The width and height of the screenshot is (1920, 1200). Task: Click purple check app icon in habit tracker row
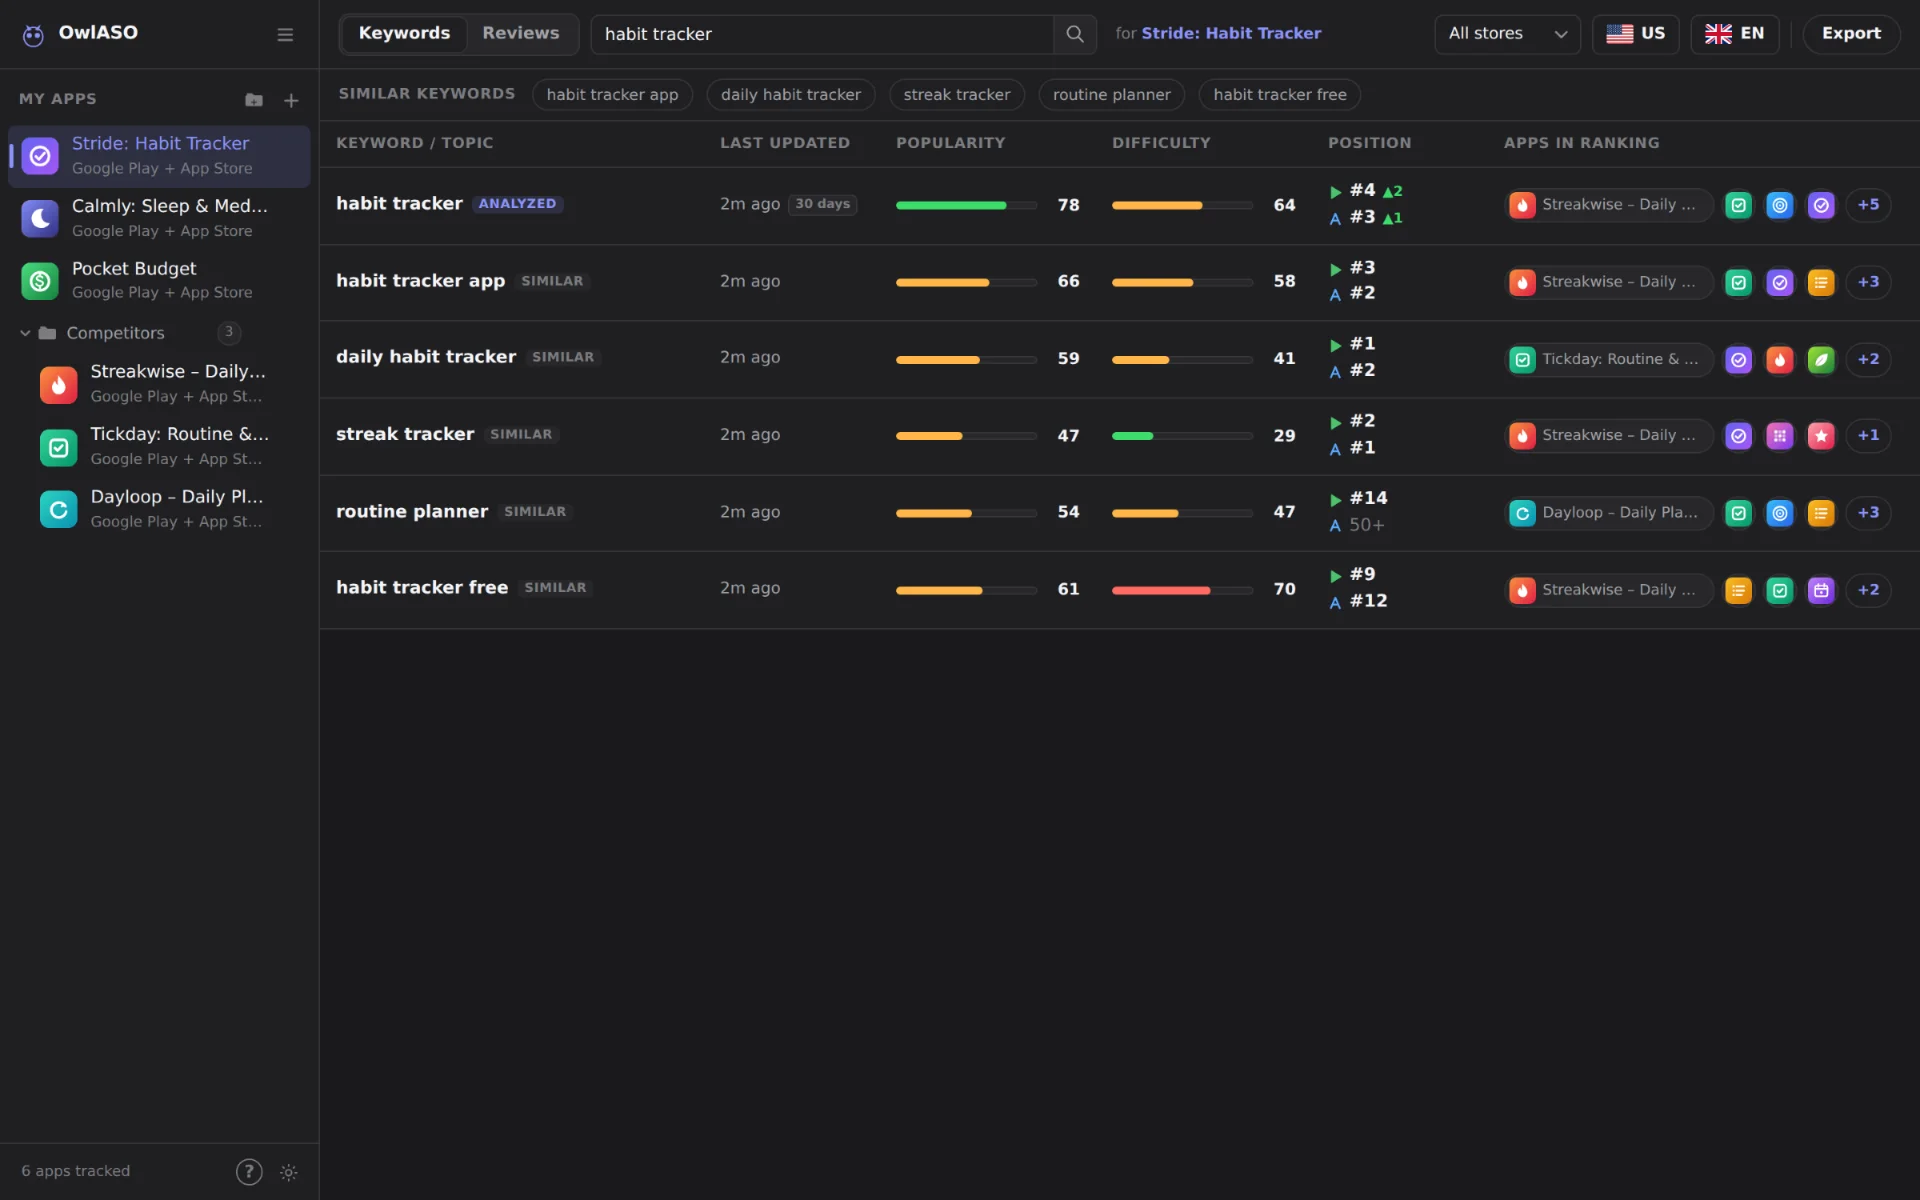click(x=1821, y=205)
